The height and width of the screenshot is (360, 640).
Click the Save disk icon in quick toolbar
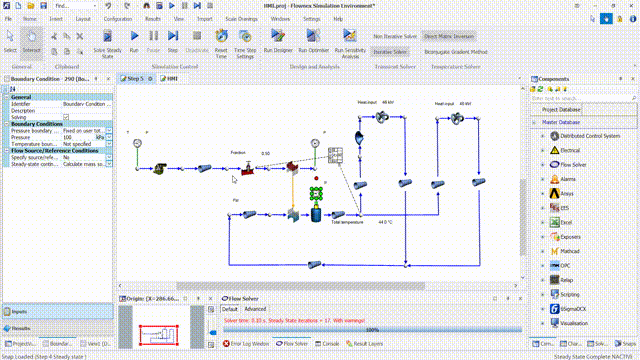43,6
